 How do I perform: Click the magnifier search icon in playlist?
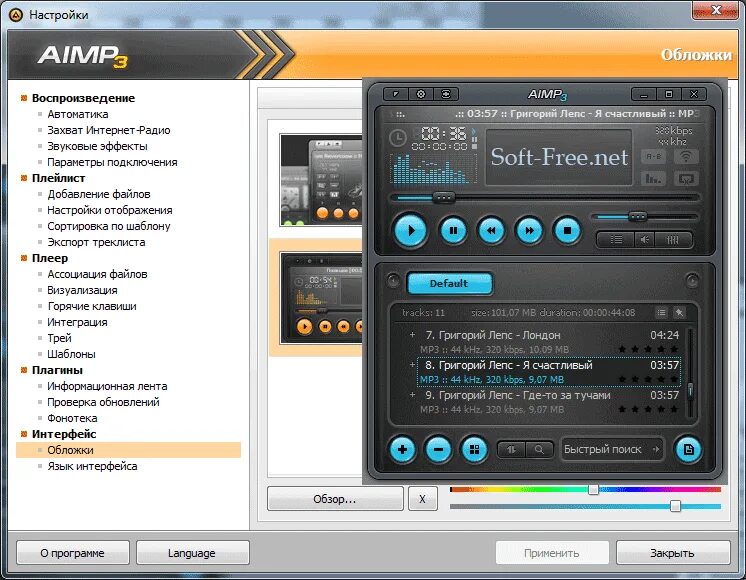539,450
